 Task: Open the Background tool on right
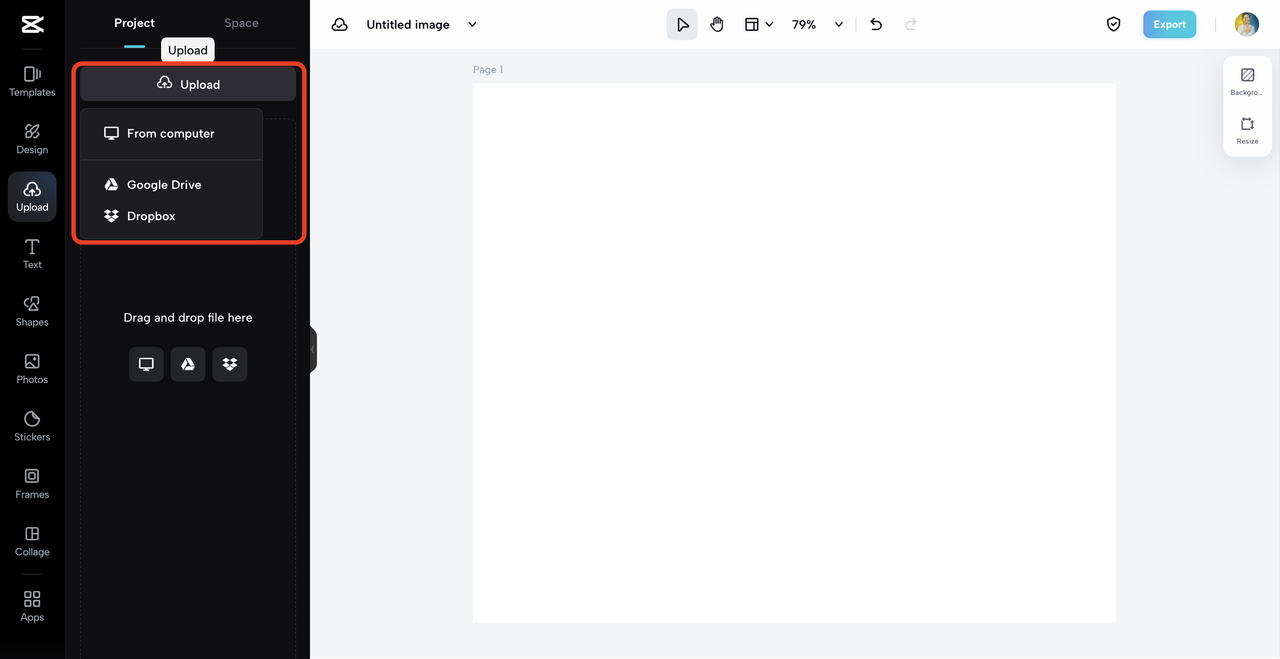click(x=1247, y=82)
